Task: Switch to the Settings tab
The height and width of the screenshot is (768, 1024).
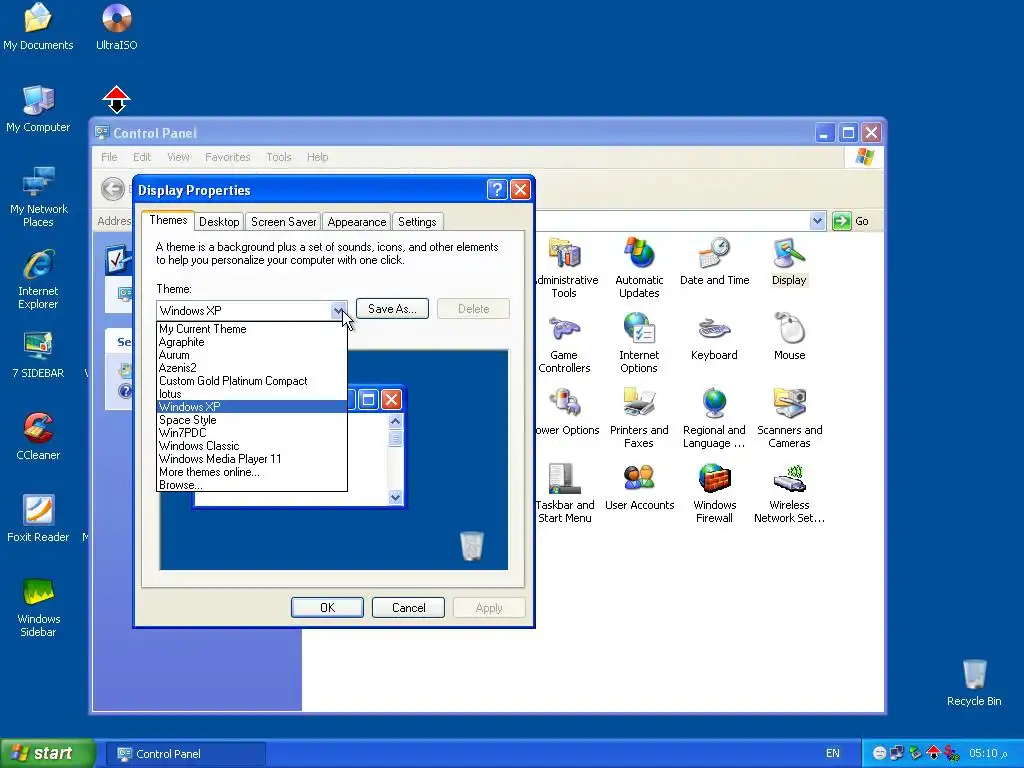Action: pos(417,222)
